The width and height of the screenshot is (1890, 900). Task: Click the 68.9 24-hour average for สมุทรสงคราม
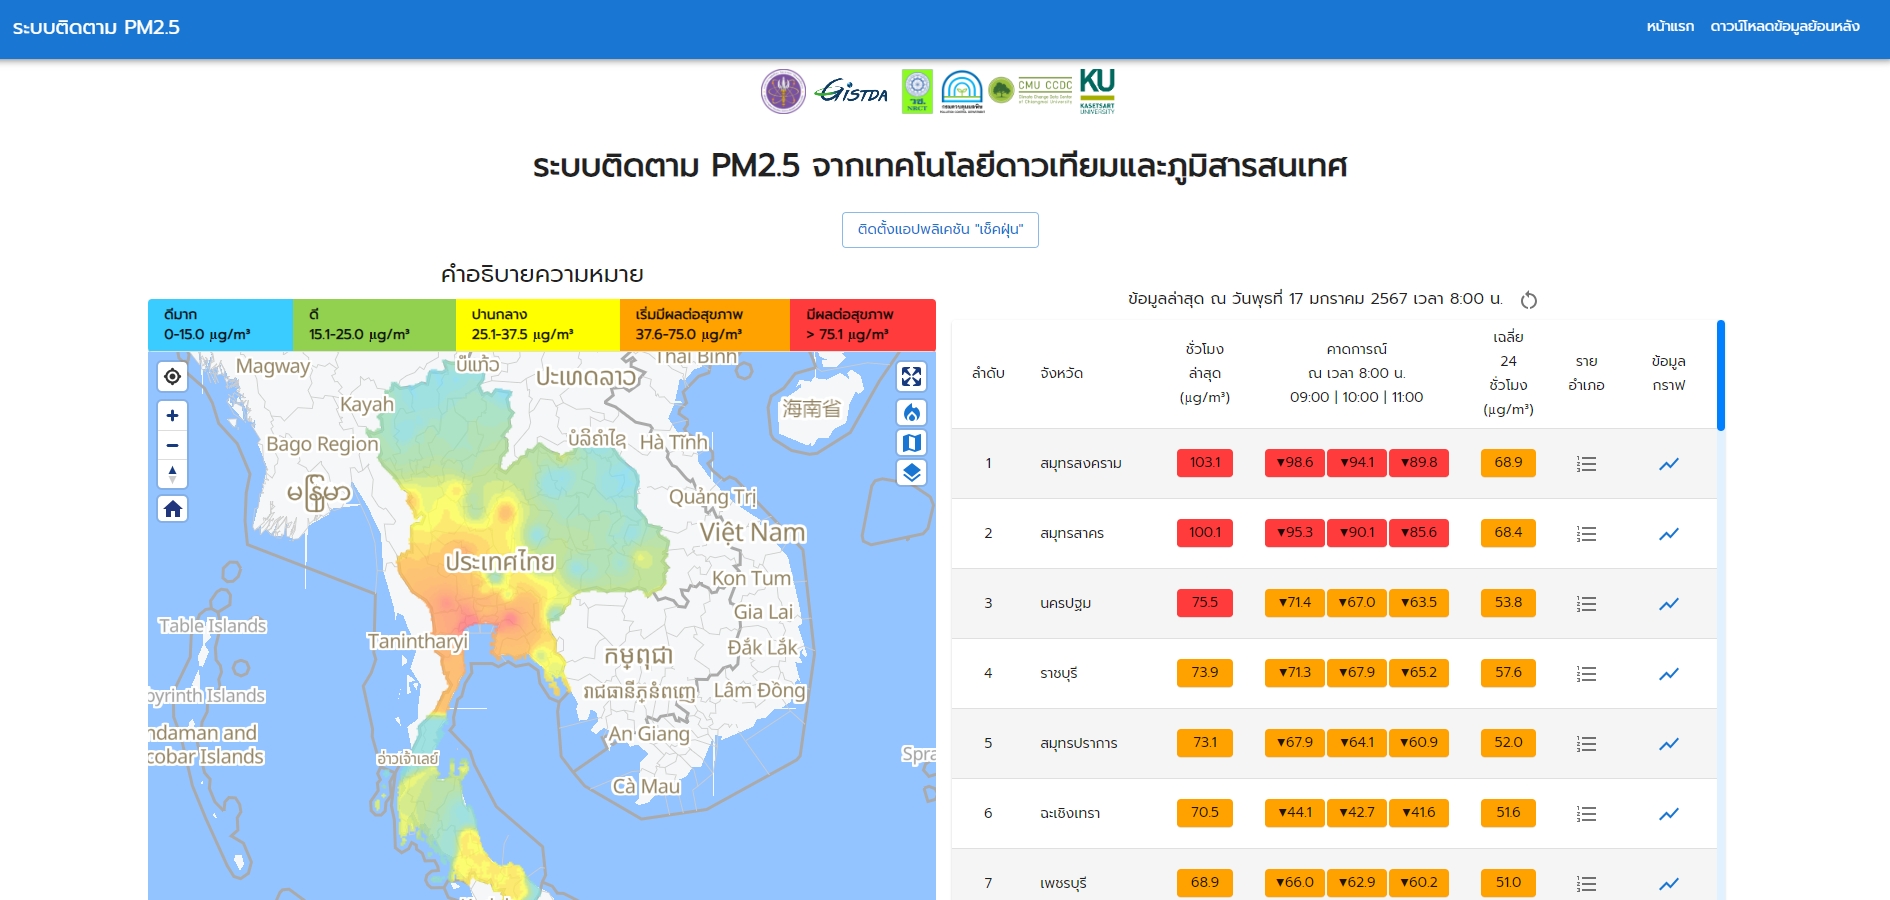point(1508,463)
